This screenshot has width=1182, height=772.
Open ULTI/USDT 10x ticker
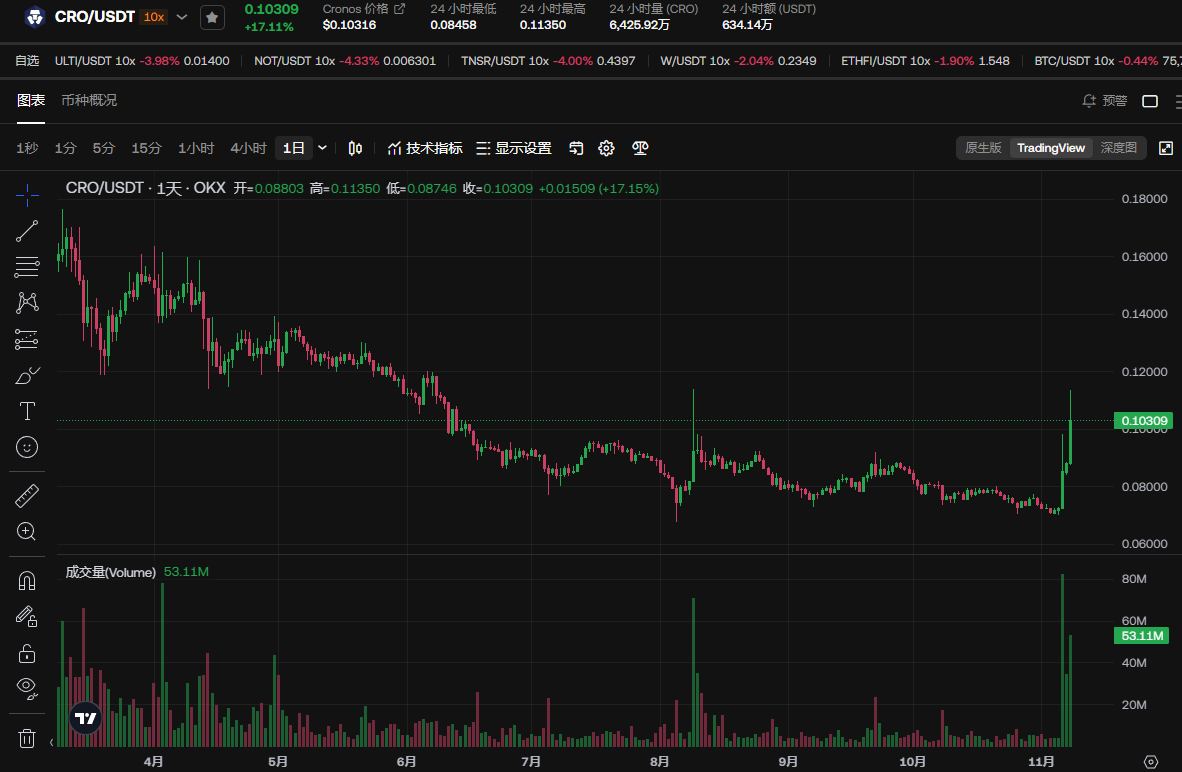(142, 61)
